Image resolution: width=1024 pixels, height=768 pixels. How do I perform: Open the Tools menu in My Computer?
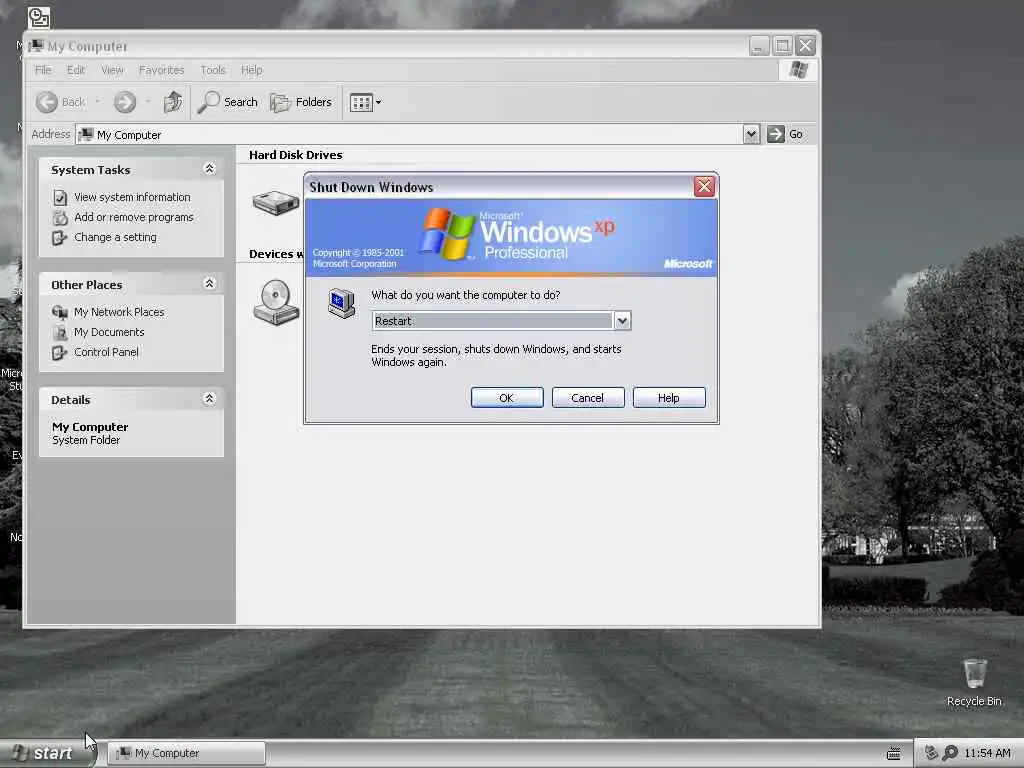click(x=213, y=70)
